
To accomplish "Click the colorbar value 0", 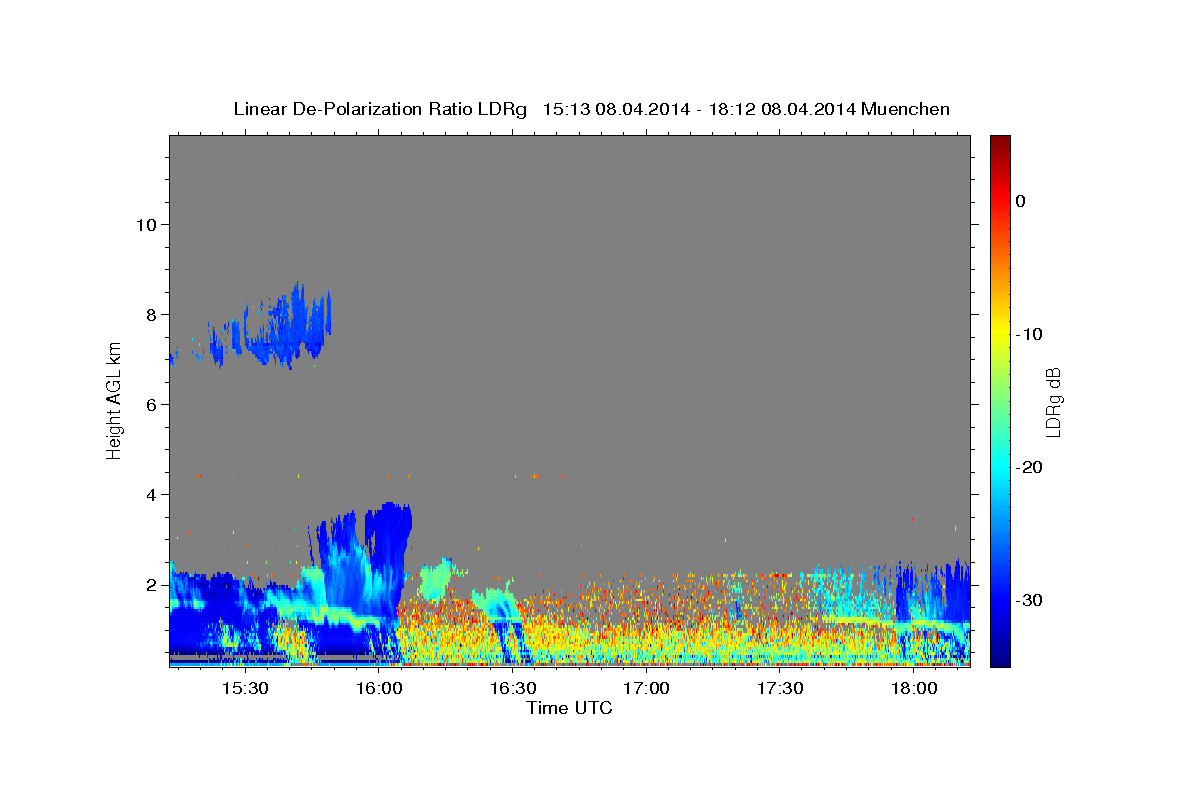I will (1021, 201).
